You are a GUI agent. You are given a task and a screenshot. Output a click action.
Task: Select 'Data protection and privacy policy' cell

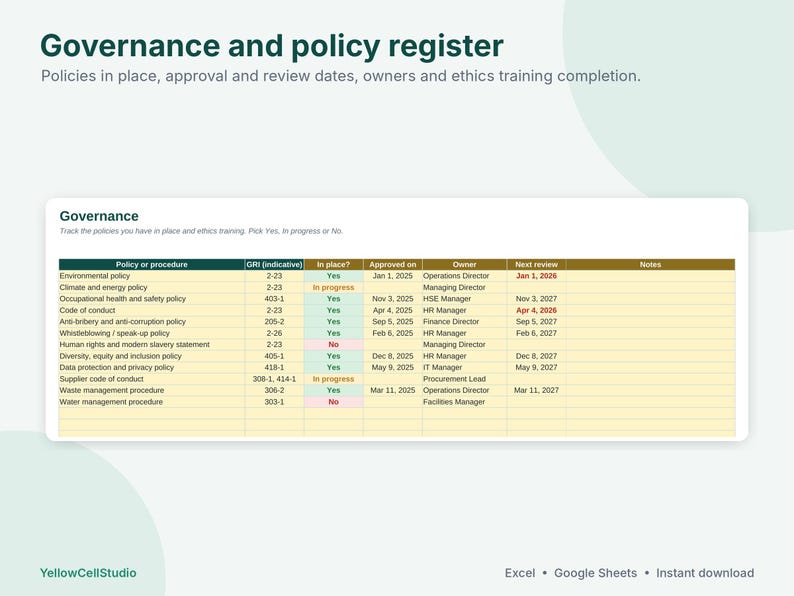152,368
